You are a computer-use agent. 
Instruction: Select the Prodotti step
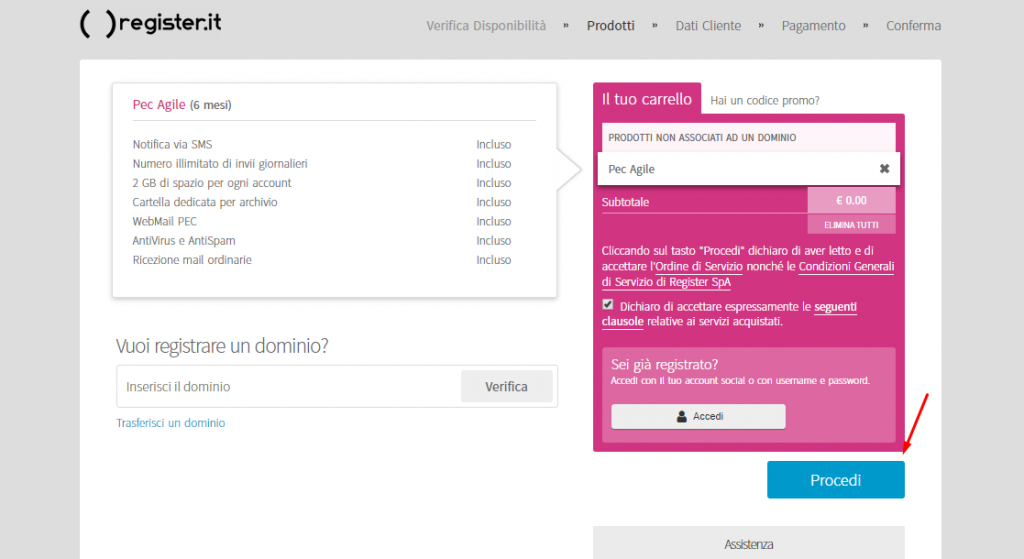click(610, 26)
